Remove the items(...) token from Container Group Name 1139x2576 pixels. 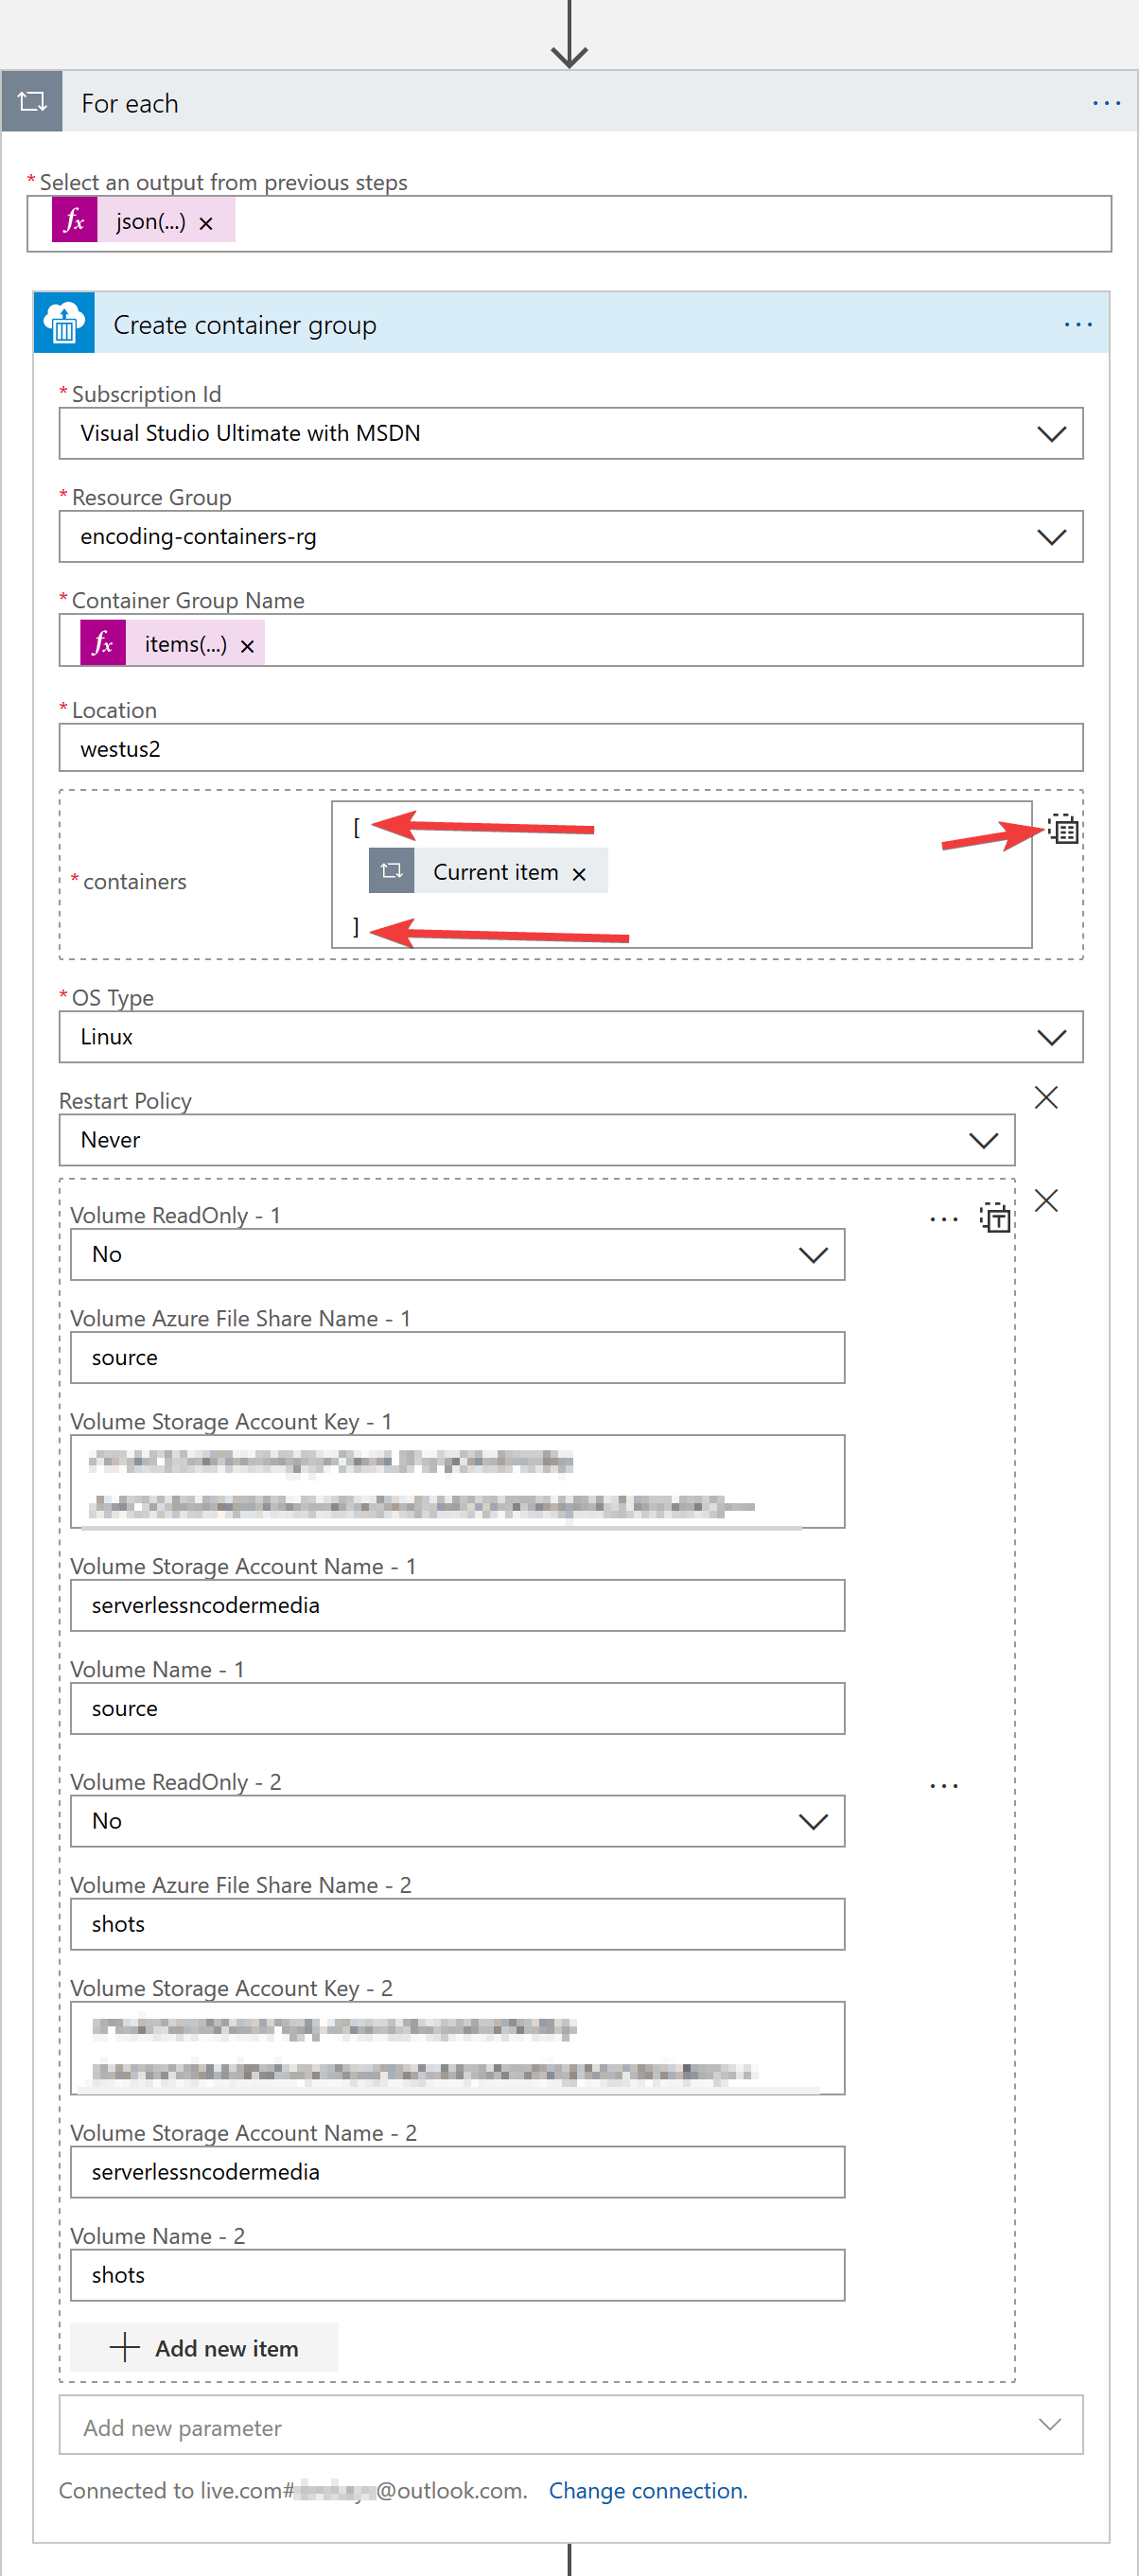point(247,644)
